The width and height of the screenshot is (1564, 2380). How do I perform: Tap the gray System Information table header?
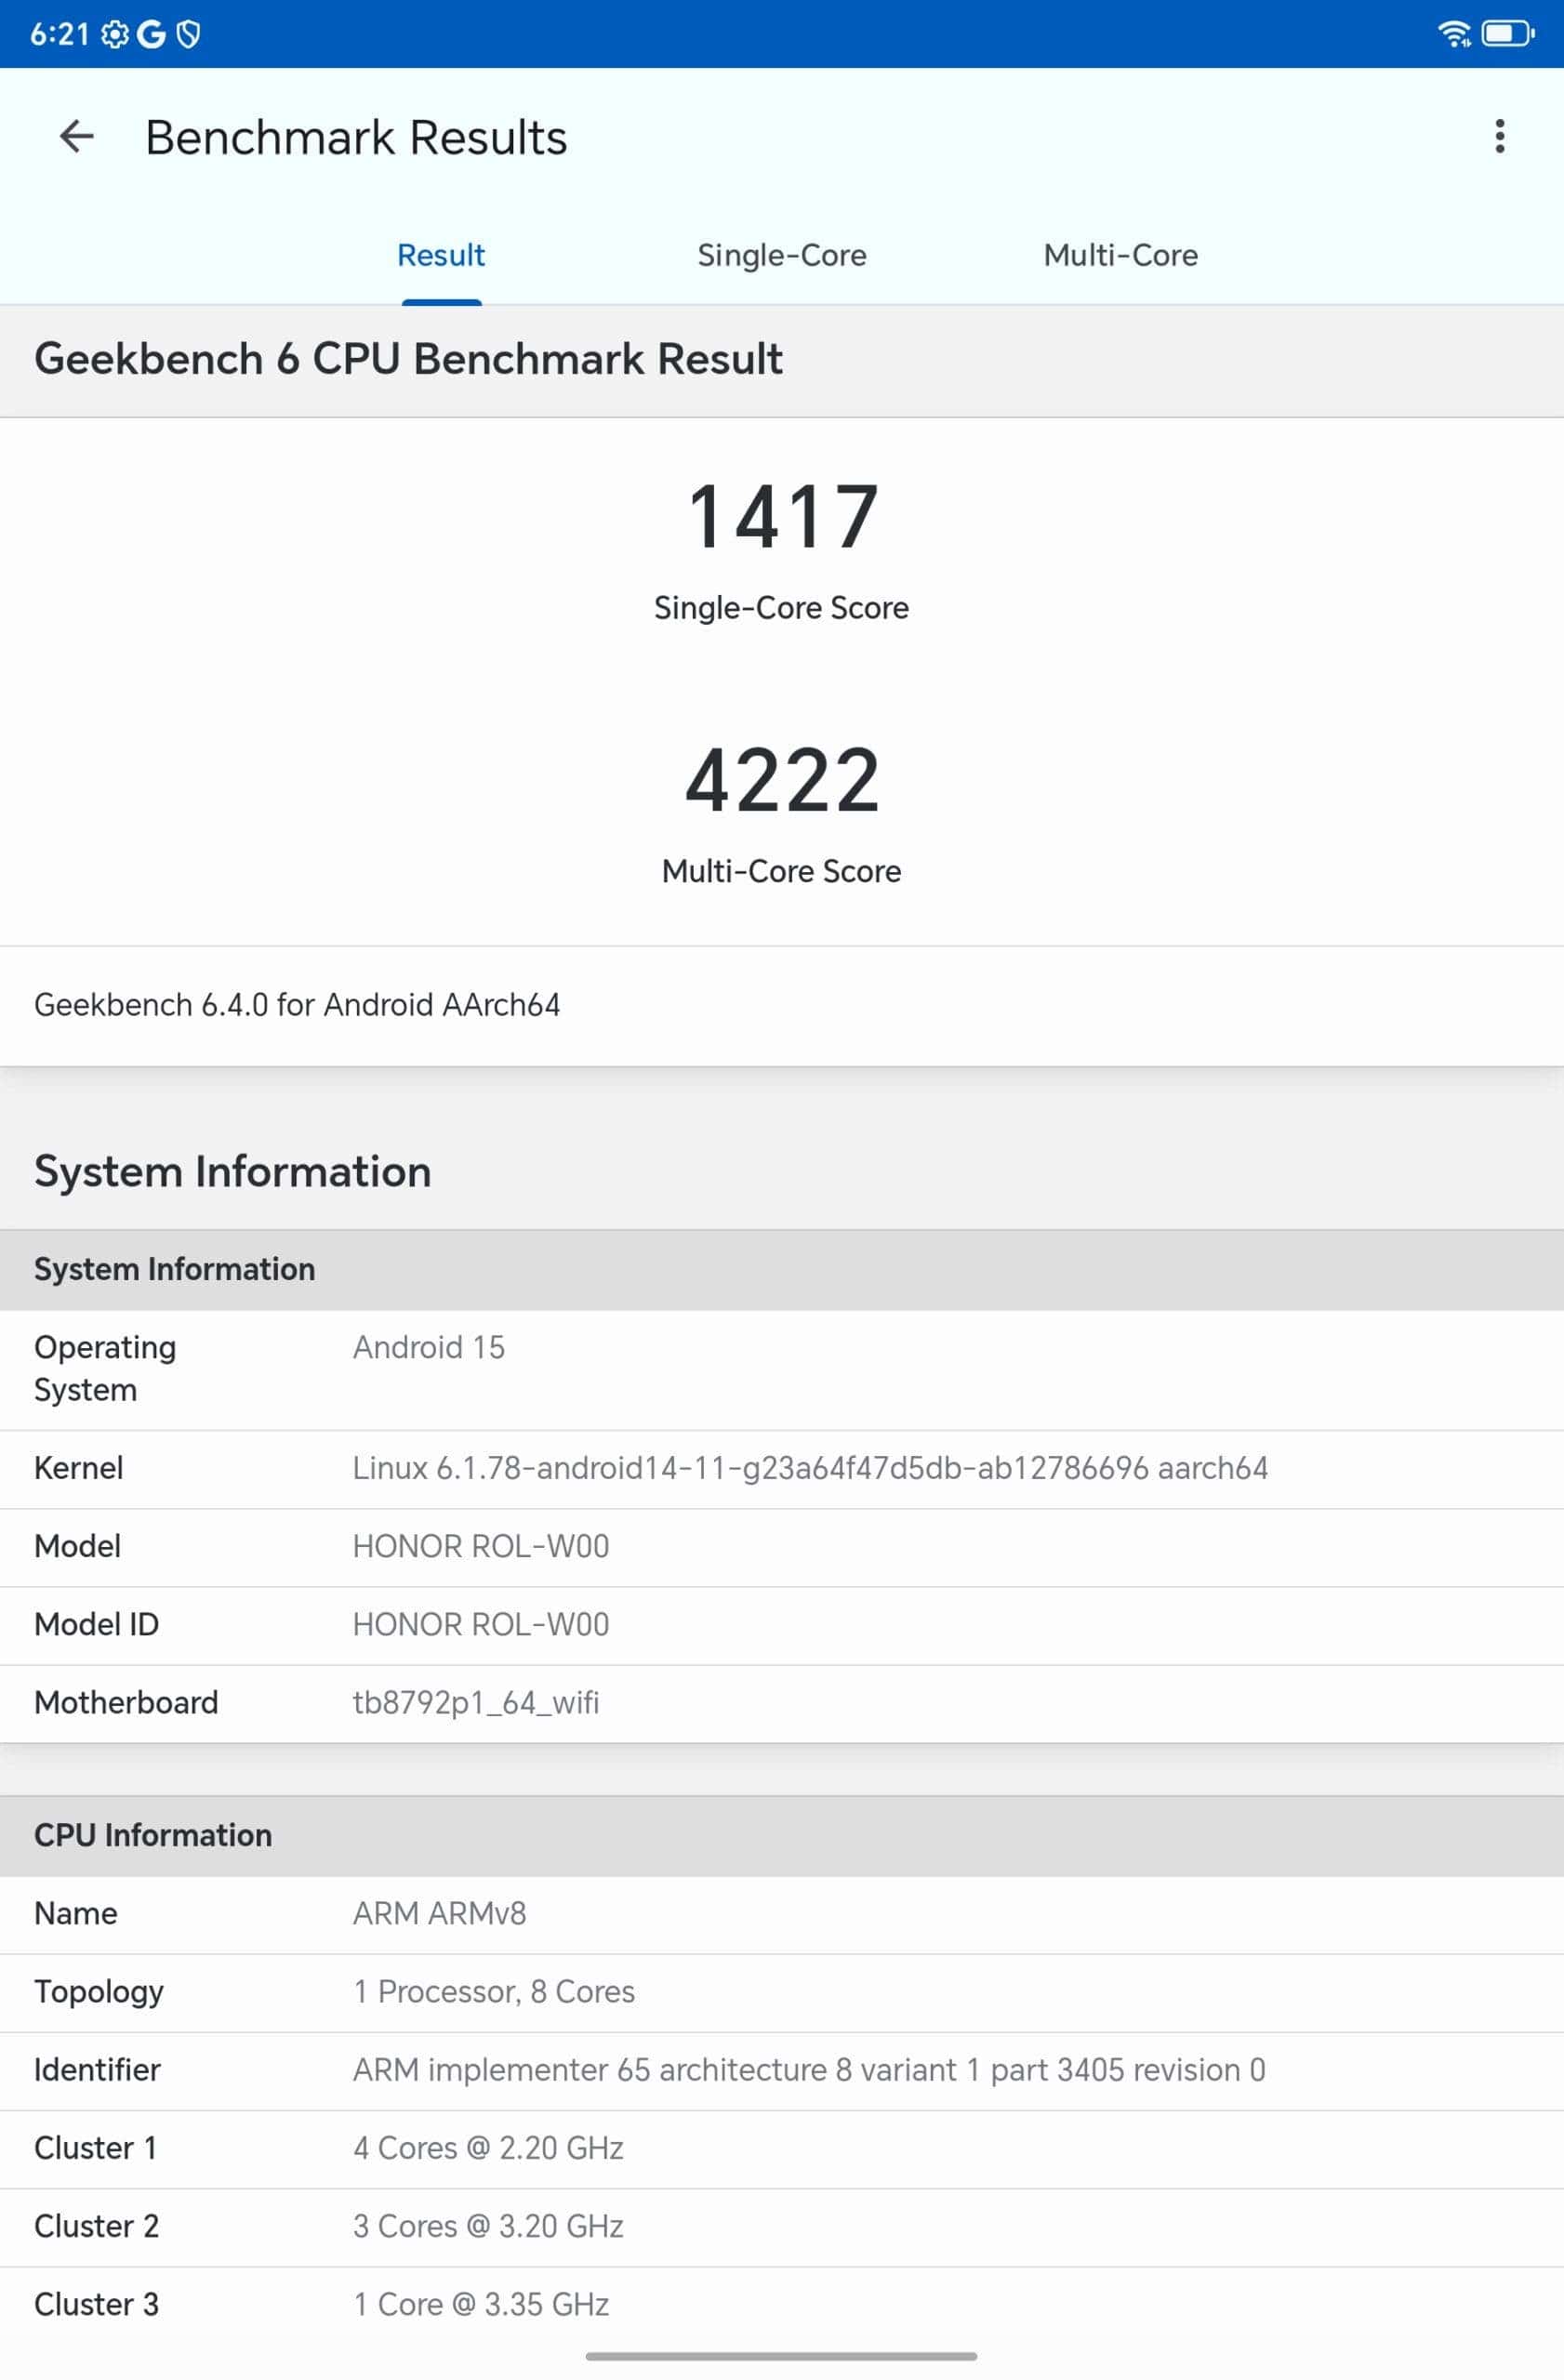tap(782, 1270)
